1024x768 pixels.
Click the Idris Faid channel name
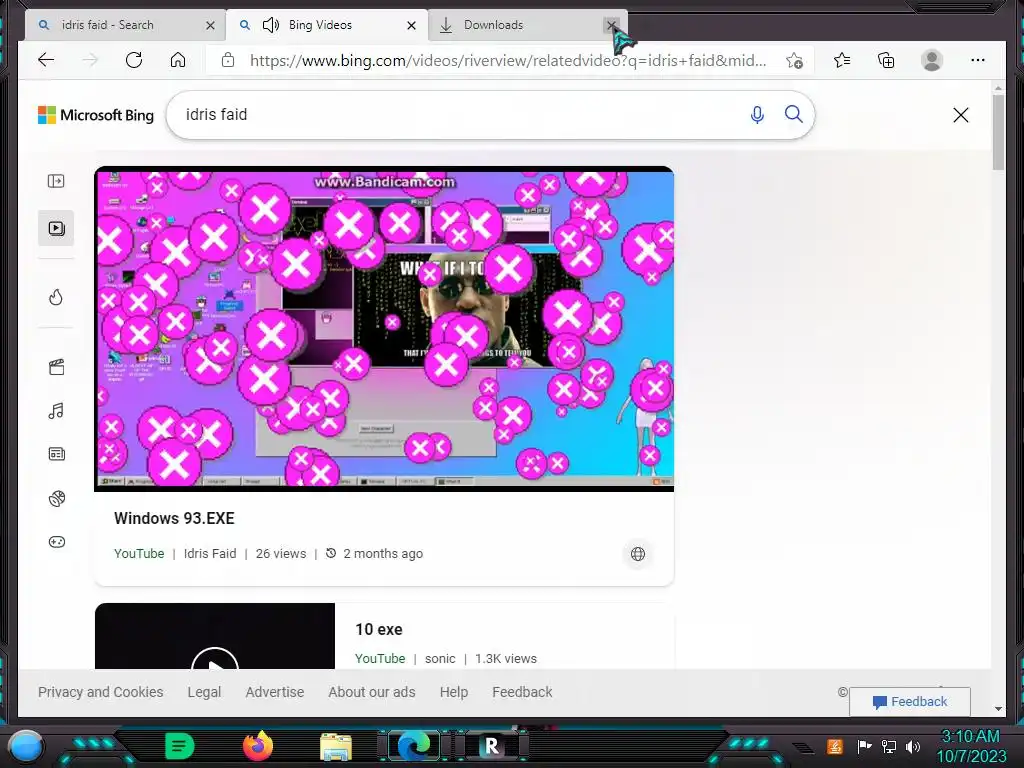click(x=210, y=553)
